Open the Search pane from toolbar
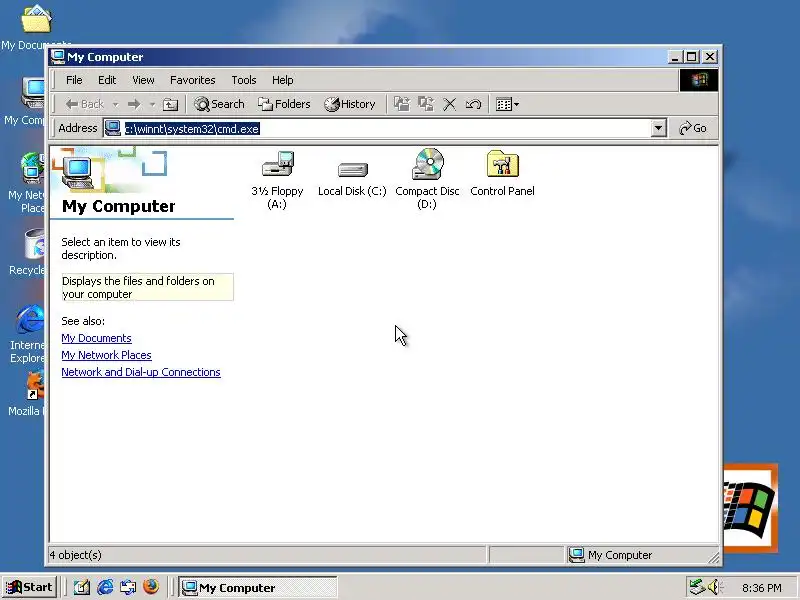The image size is (800, 600). pos(219,104)
